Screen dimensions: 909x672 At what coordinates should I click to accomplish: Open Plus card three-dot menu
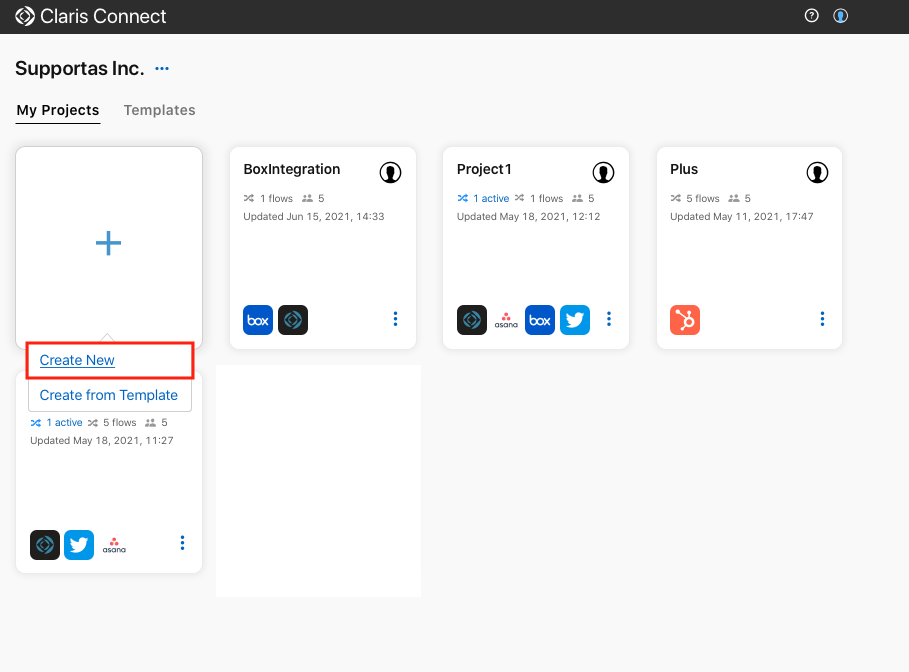[822, 319]
